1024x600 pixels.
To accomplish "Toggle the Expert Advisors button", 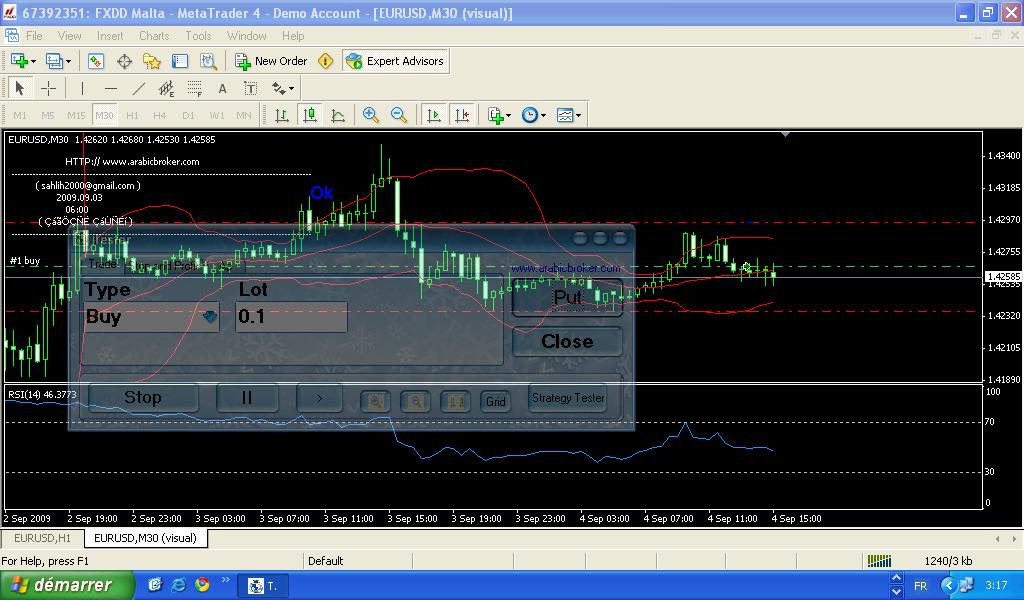I will [x=395, y=61].
